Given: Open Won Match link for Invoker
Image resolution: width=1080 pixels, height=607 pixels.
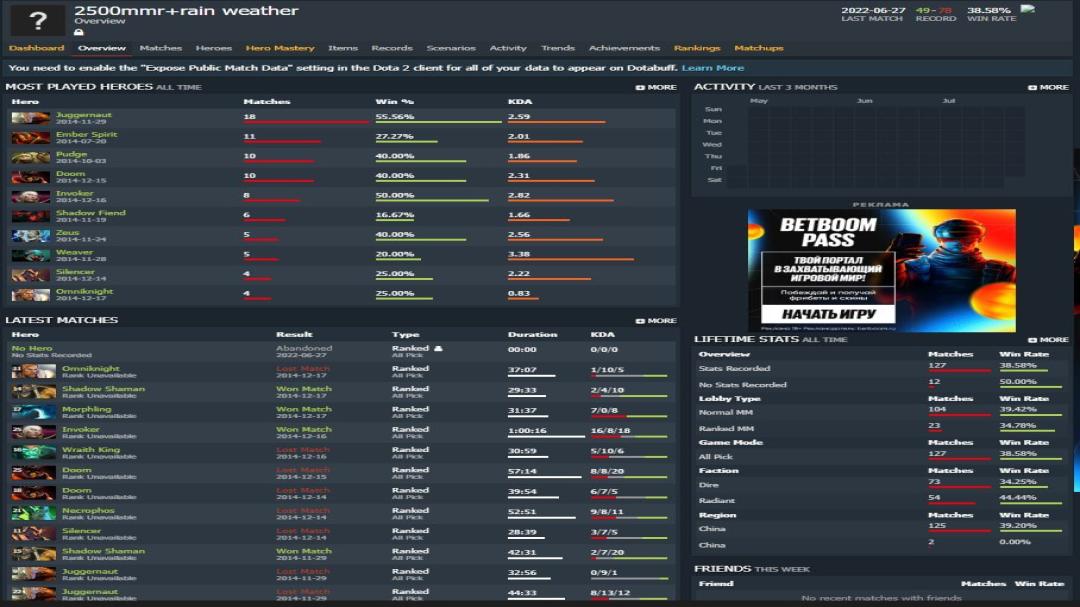Looking at the screenshot, I should (304, 429).
